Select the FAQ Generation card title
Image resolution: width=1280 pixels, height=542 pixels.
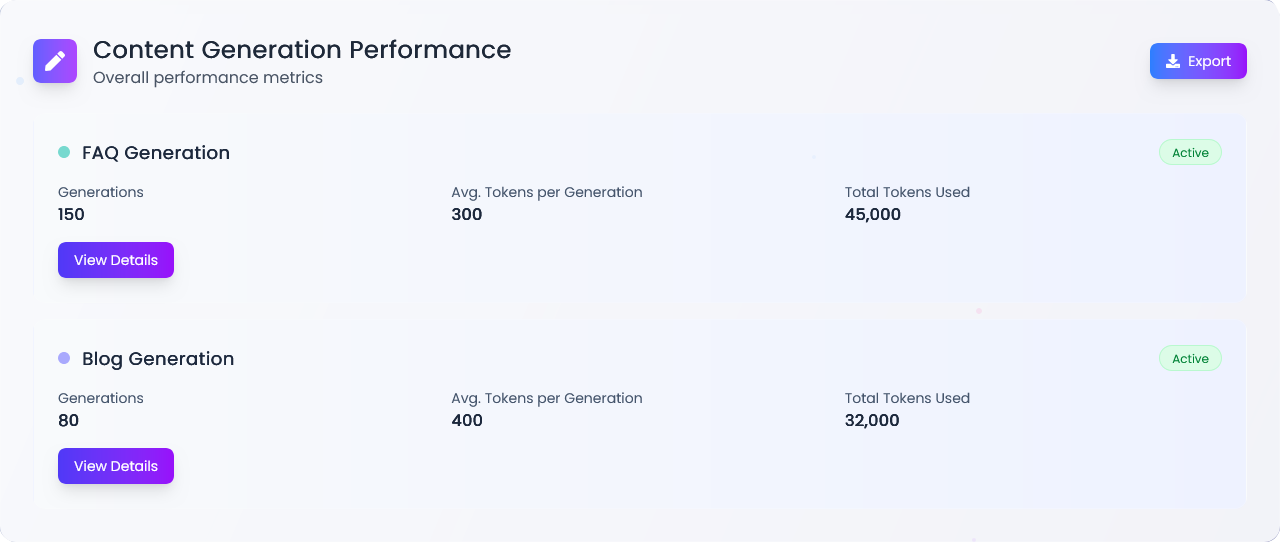point(156,153)
